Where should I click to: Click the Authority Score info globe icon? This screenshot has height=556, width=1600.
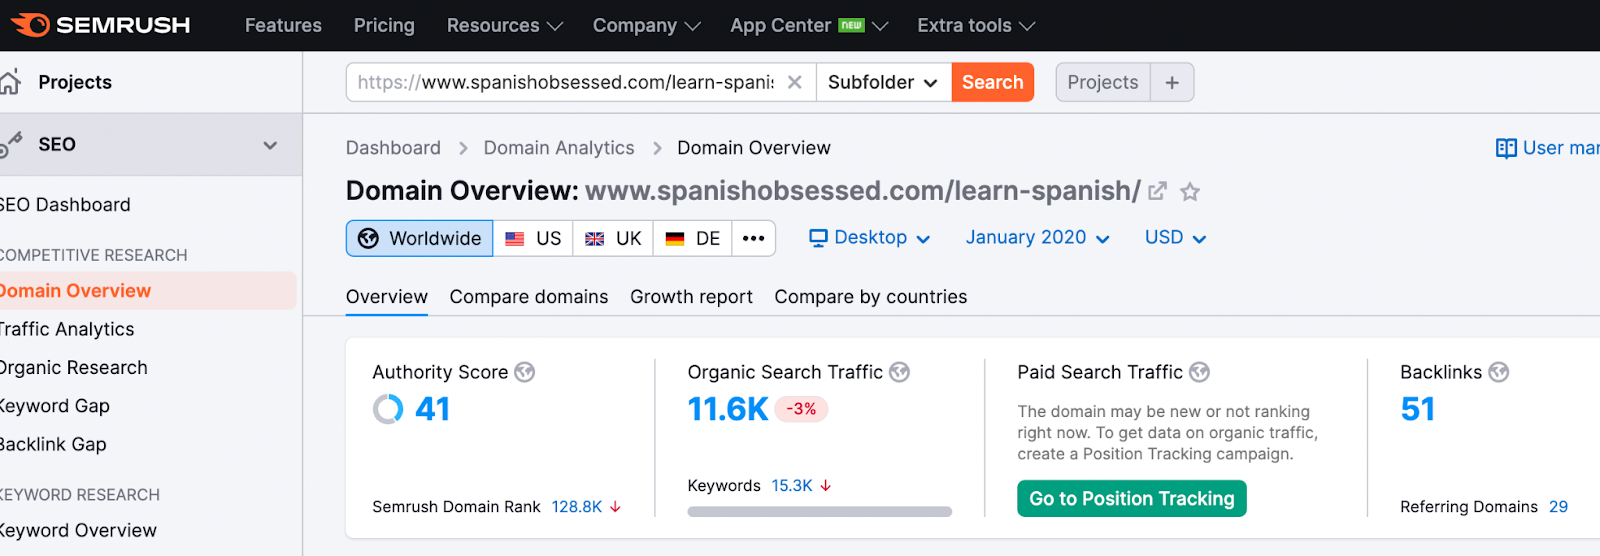(524, 372)
